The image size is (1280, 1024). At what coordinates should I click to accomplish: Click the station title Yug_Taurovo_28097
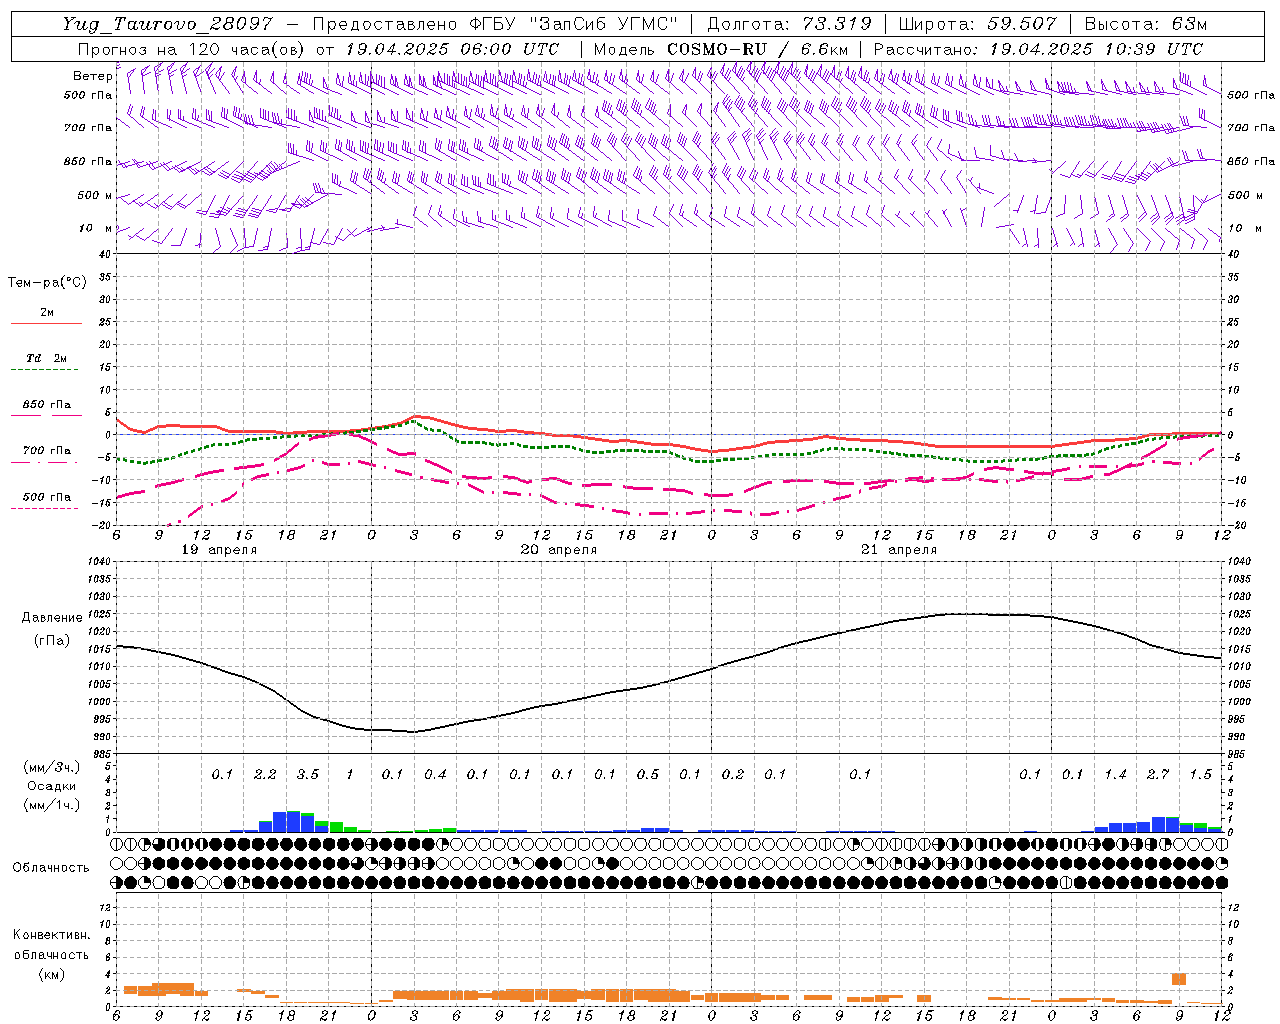pos(167,24)
